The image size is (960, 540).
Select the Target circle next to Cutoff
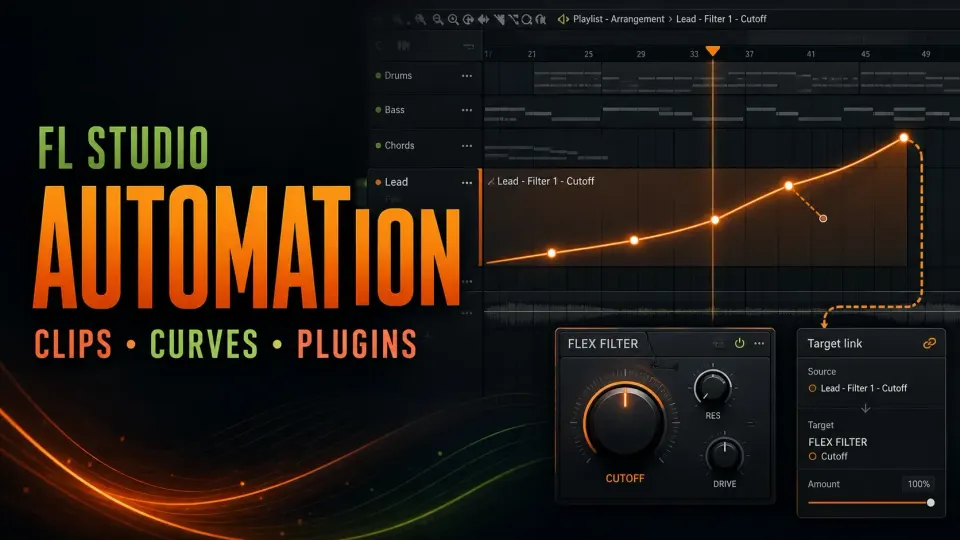coord(812,456)
